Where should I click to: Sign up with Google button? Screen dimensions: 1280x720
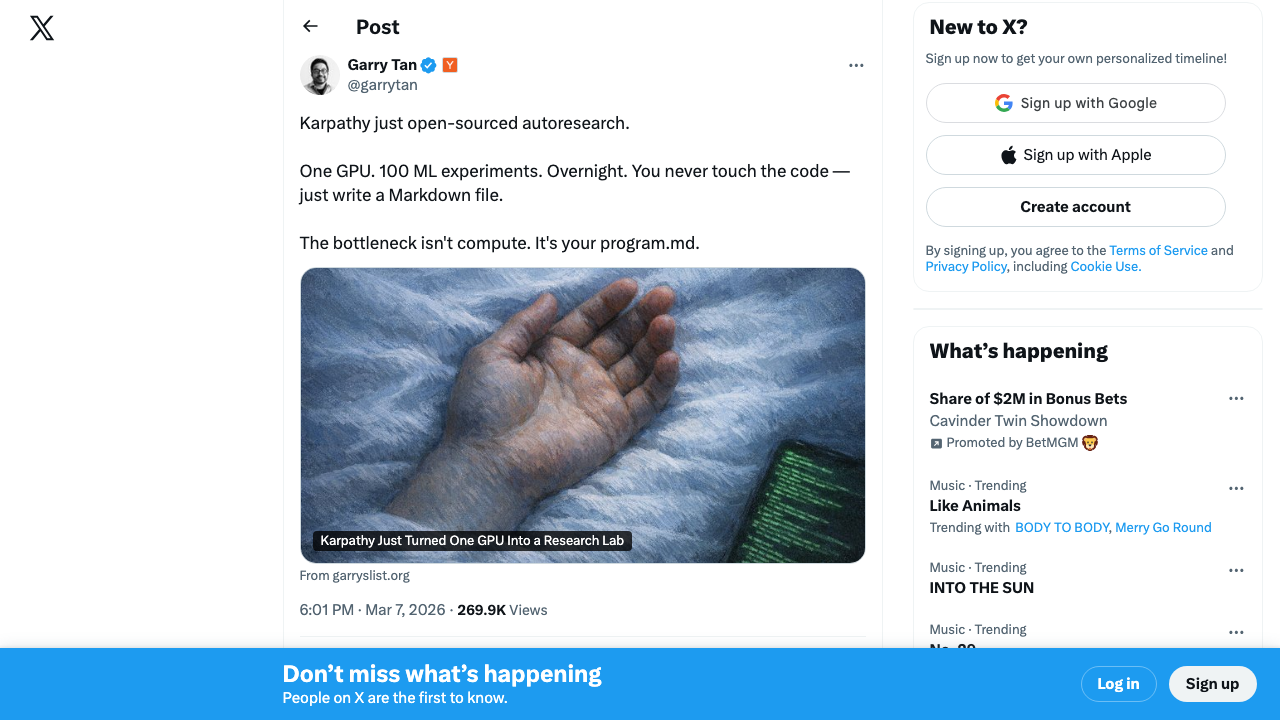click(x=1075, y=103)
